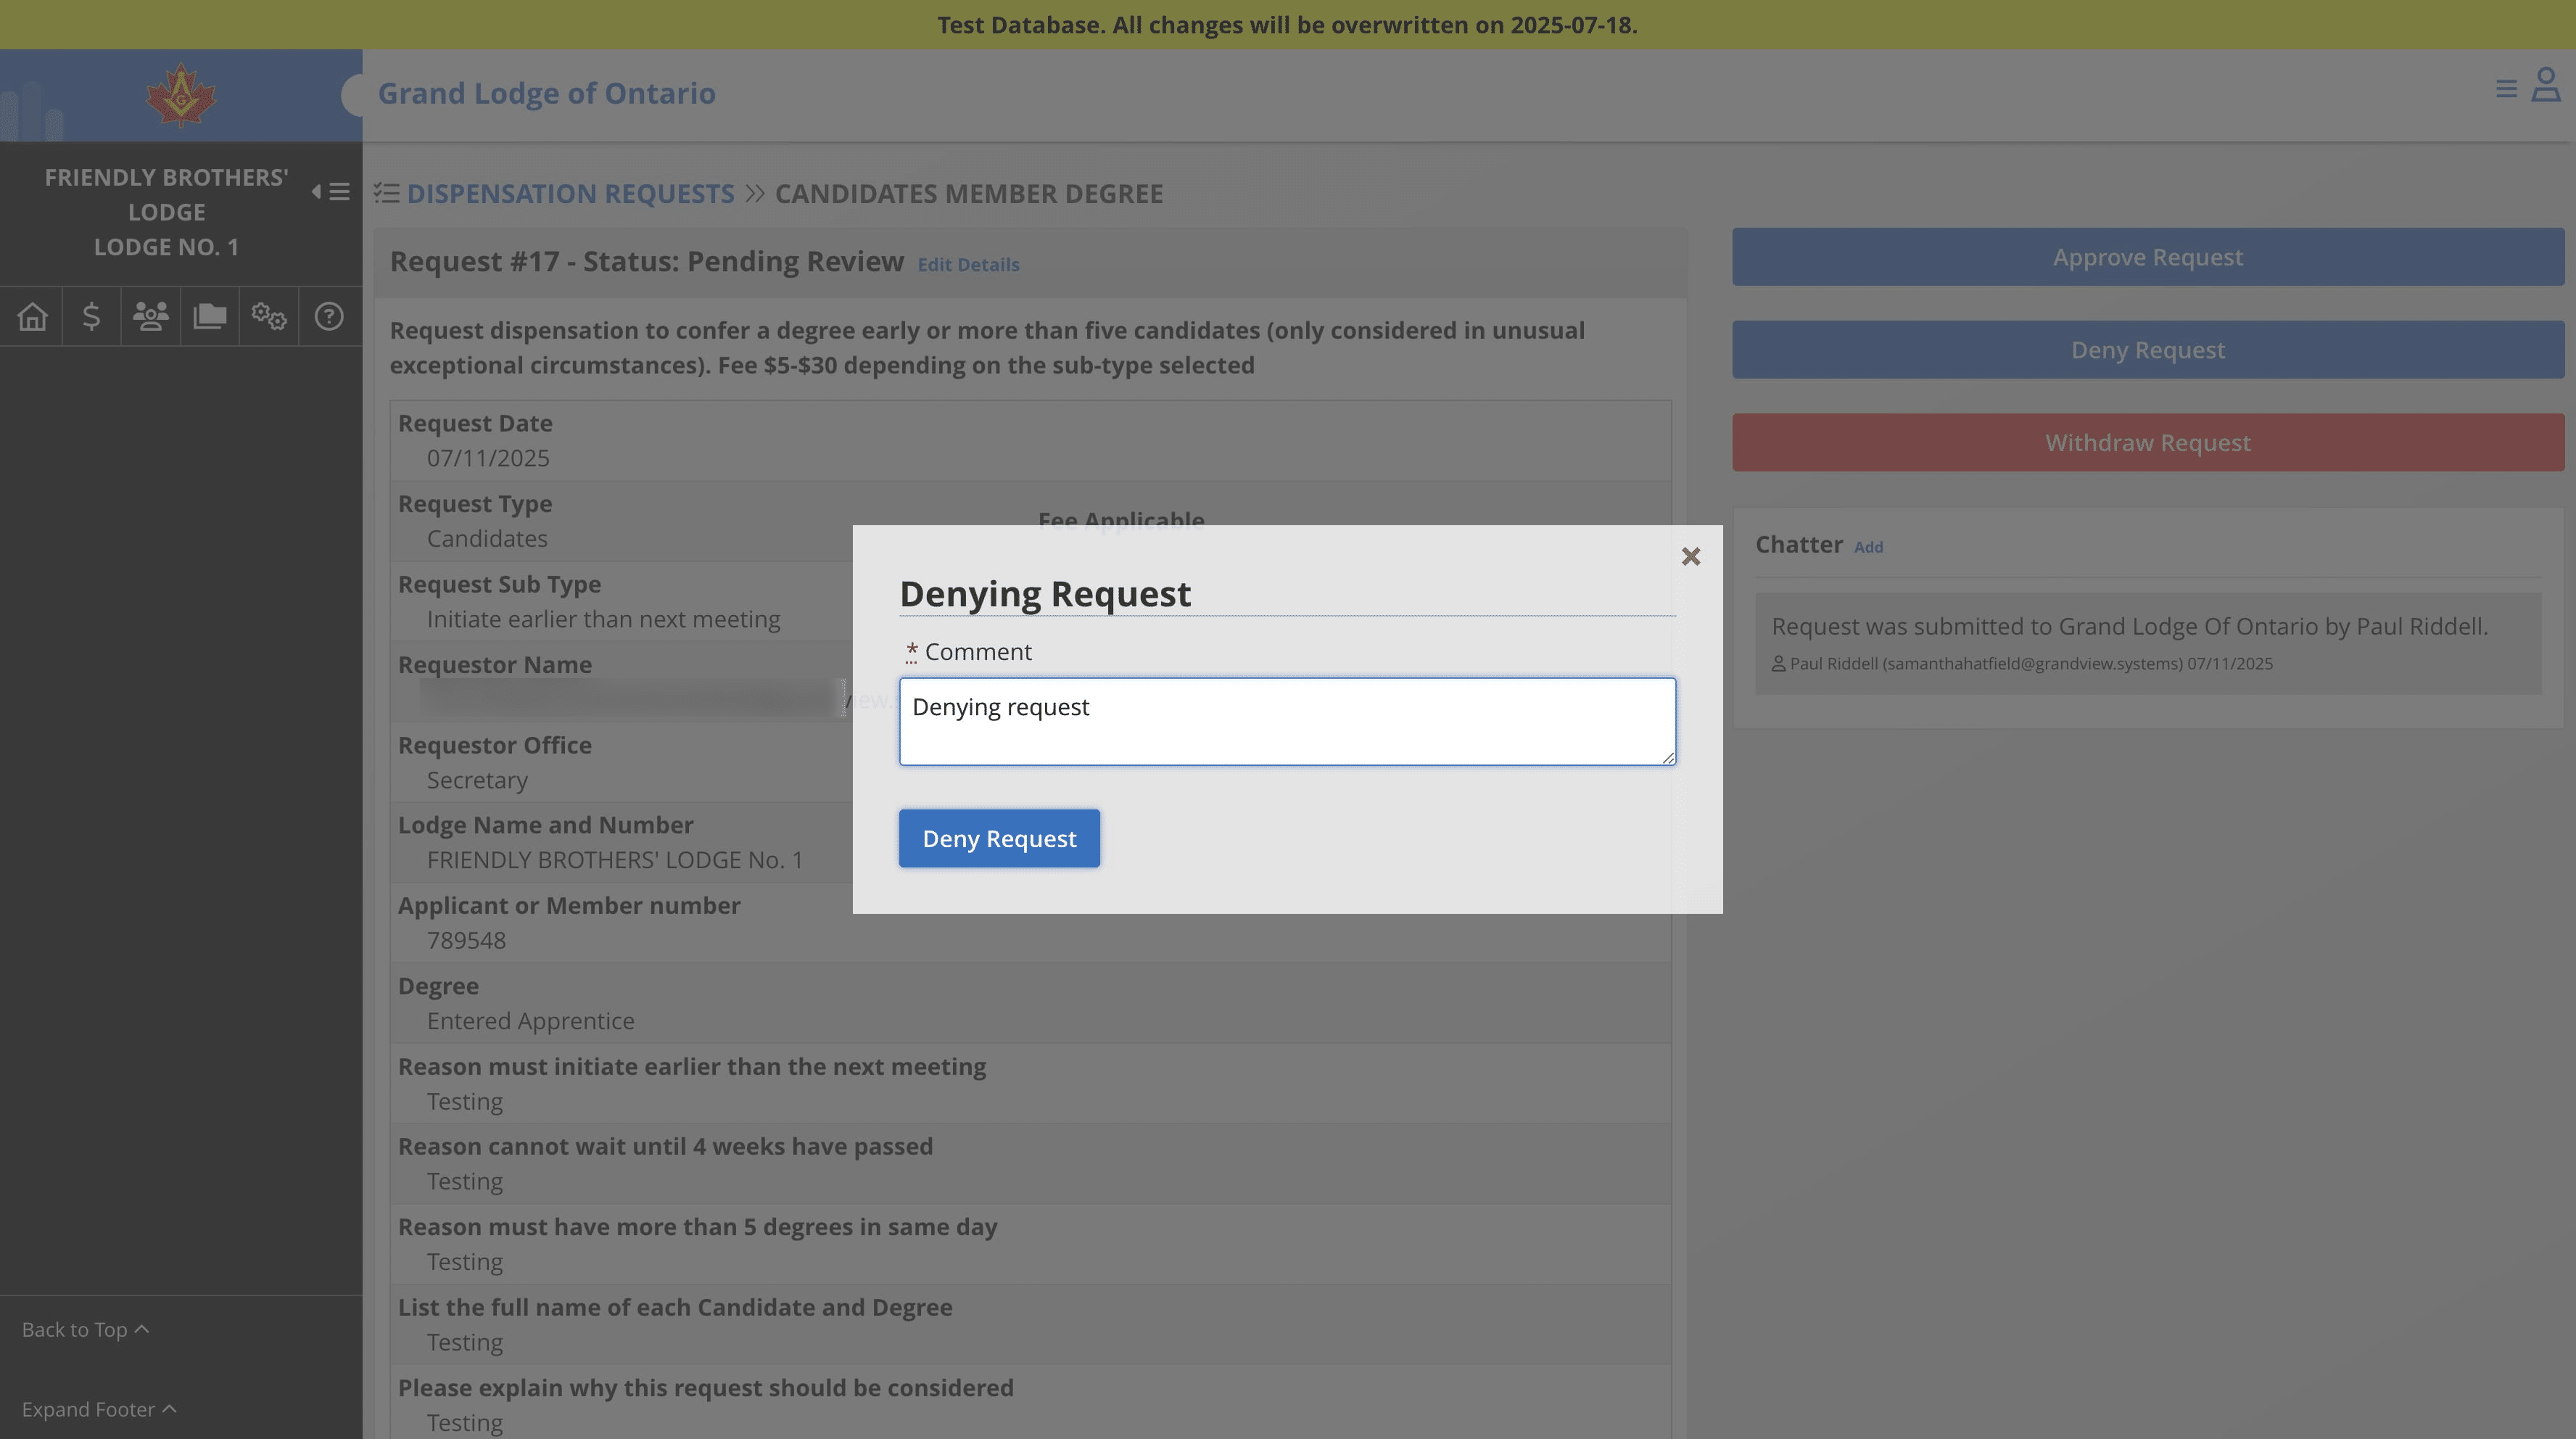Select 'FRIENDLY BROTHERS' LODGE No. 1' value
This screenshot has width=2576, height=1439.
(x=615, y=860)
